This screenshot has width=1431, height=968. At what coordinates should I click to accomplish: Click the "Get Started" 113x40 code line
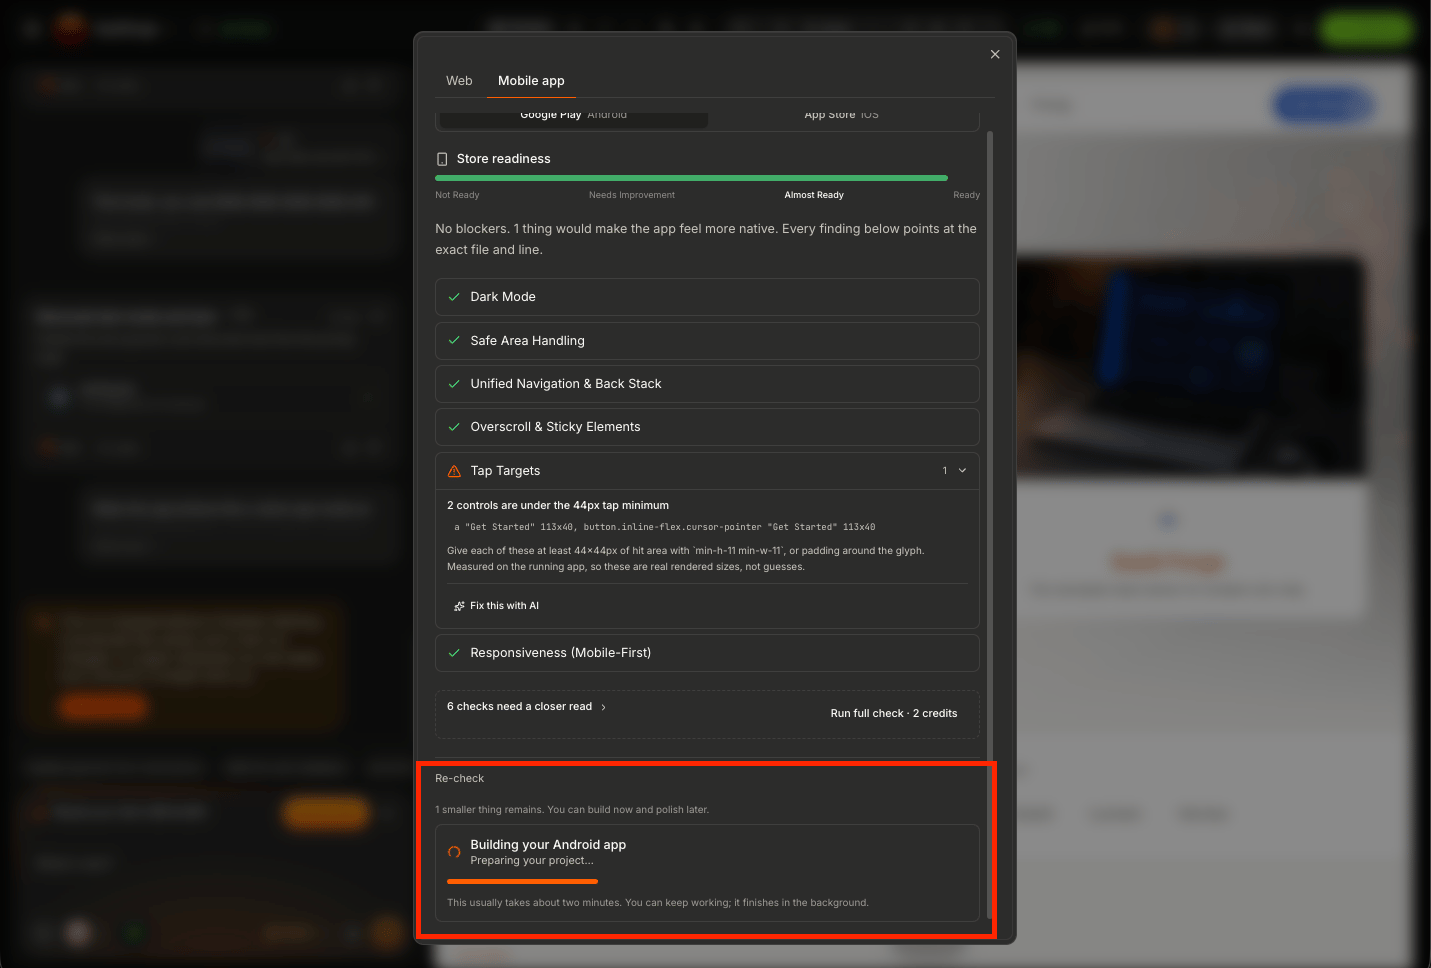[x=665, y=527]
